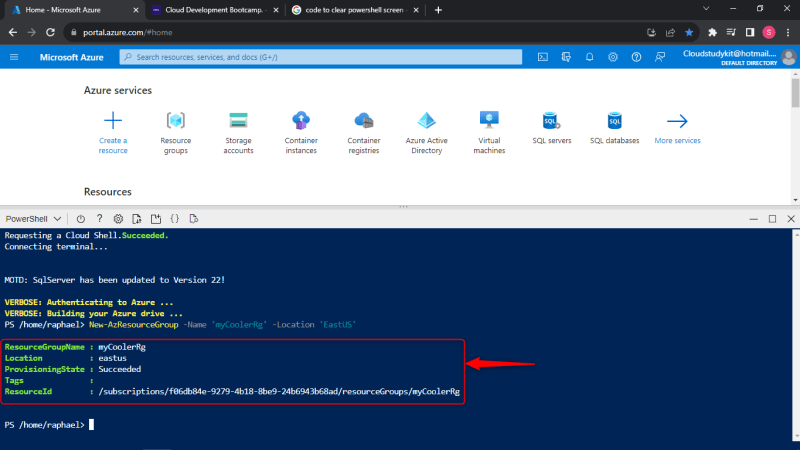Open Storage accounts service
The image size is (800, 450).
pos(238,133)
